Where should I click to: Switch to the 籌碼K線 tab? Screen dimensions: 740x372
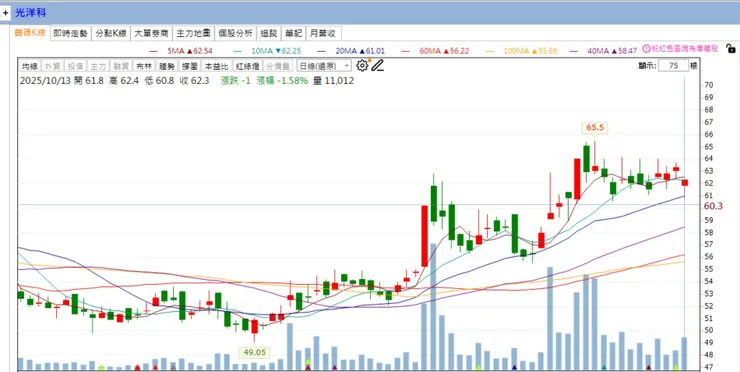30,33
